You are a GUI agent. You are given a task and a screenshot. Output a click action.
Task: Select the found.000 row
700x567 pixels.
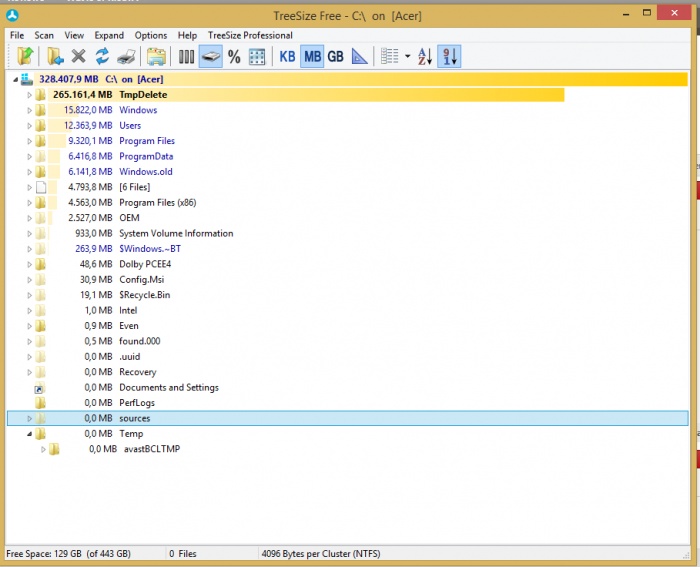(348, 341)
